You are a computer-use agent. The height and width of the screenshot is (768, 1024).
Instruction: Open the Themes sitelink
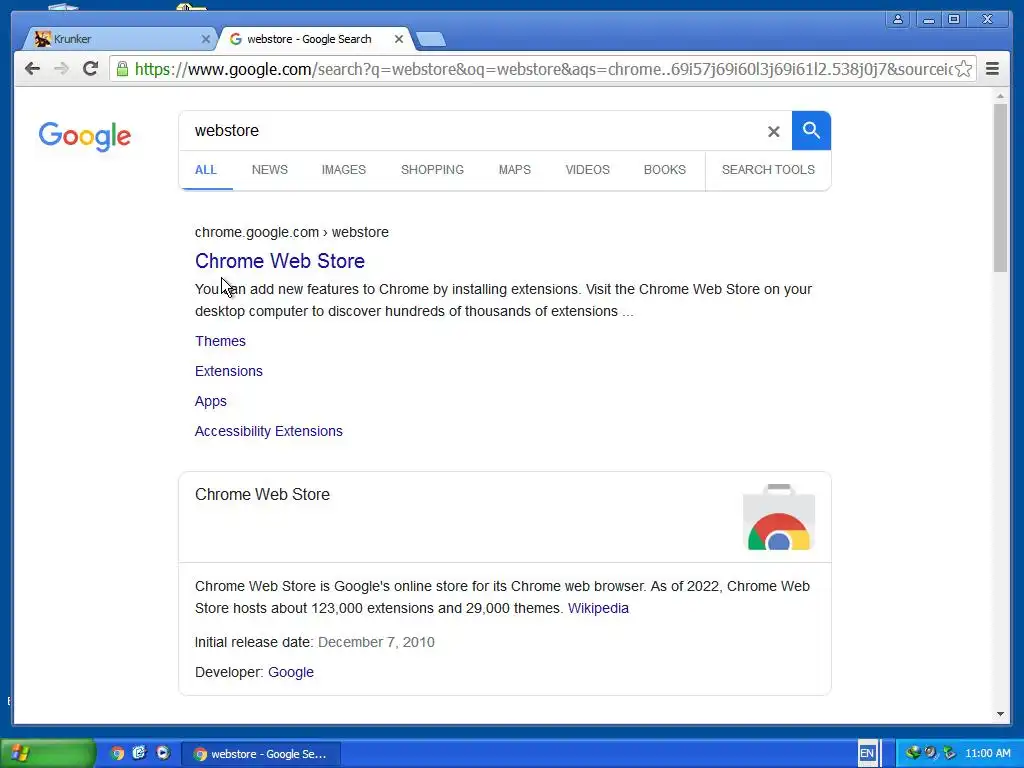point(220,341)
